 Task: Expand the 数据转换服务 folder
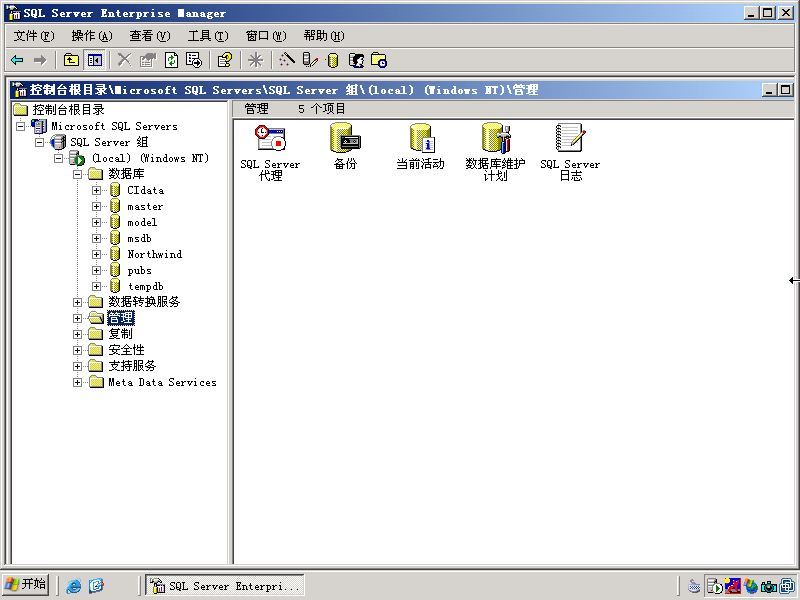click(78, 302)
